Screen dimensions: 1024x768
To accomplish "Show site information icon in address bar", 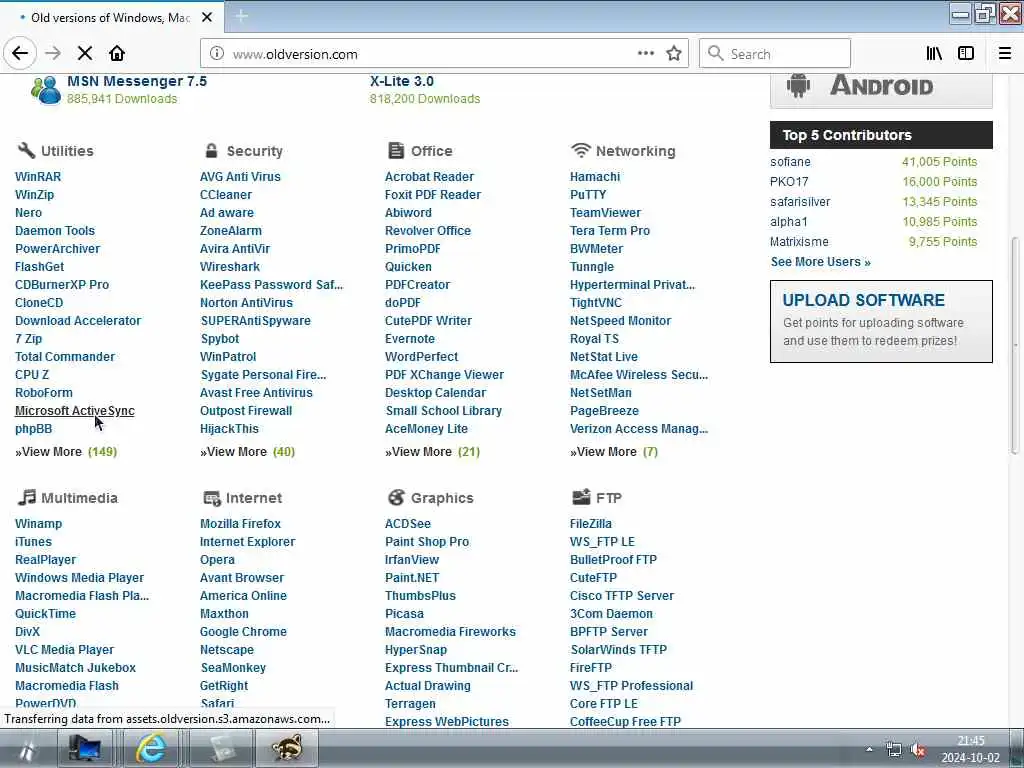I will tap(217, 54).
